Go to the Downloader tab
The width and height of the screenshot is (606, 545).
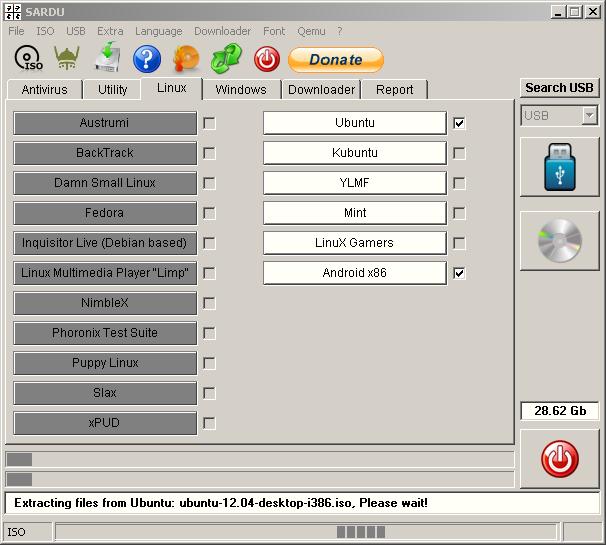click(321, 90)
